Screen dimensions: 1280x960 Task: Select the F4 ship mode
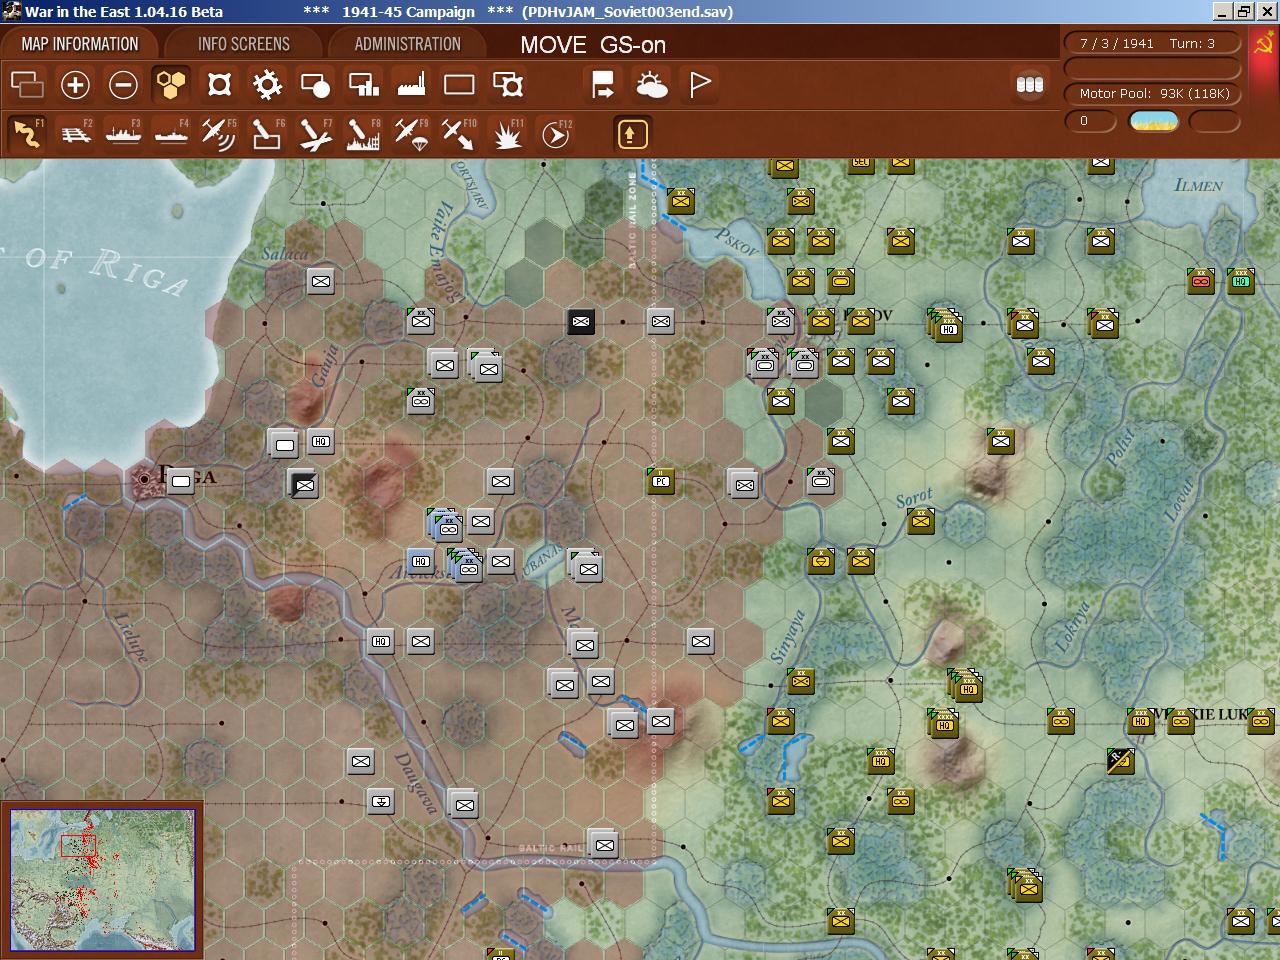coord(171,134)
